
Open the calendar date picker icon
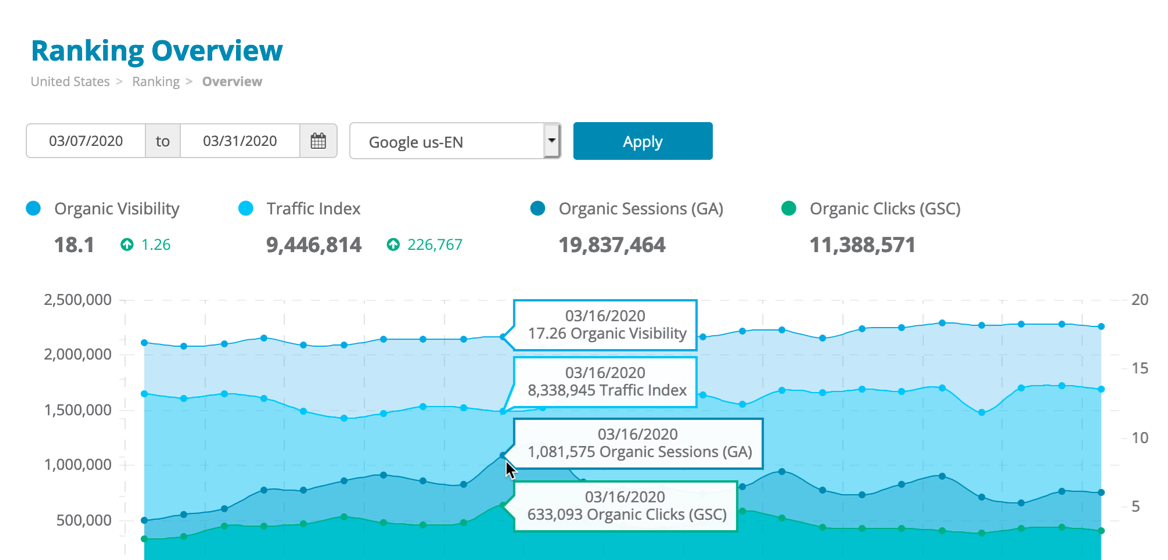point(319,141)
